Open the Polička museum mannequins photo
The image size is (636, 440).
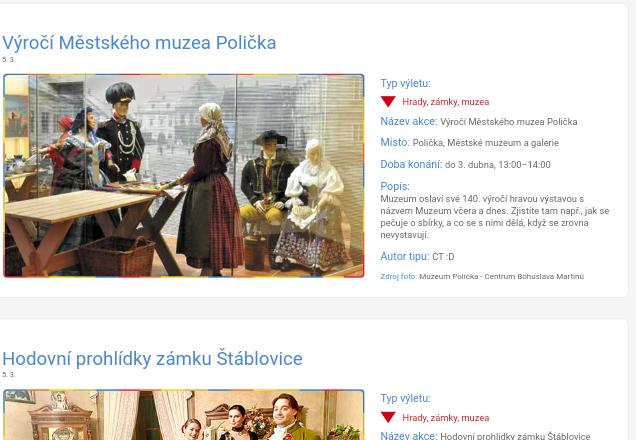pyautogui.click(x=184, y=176)
